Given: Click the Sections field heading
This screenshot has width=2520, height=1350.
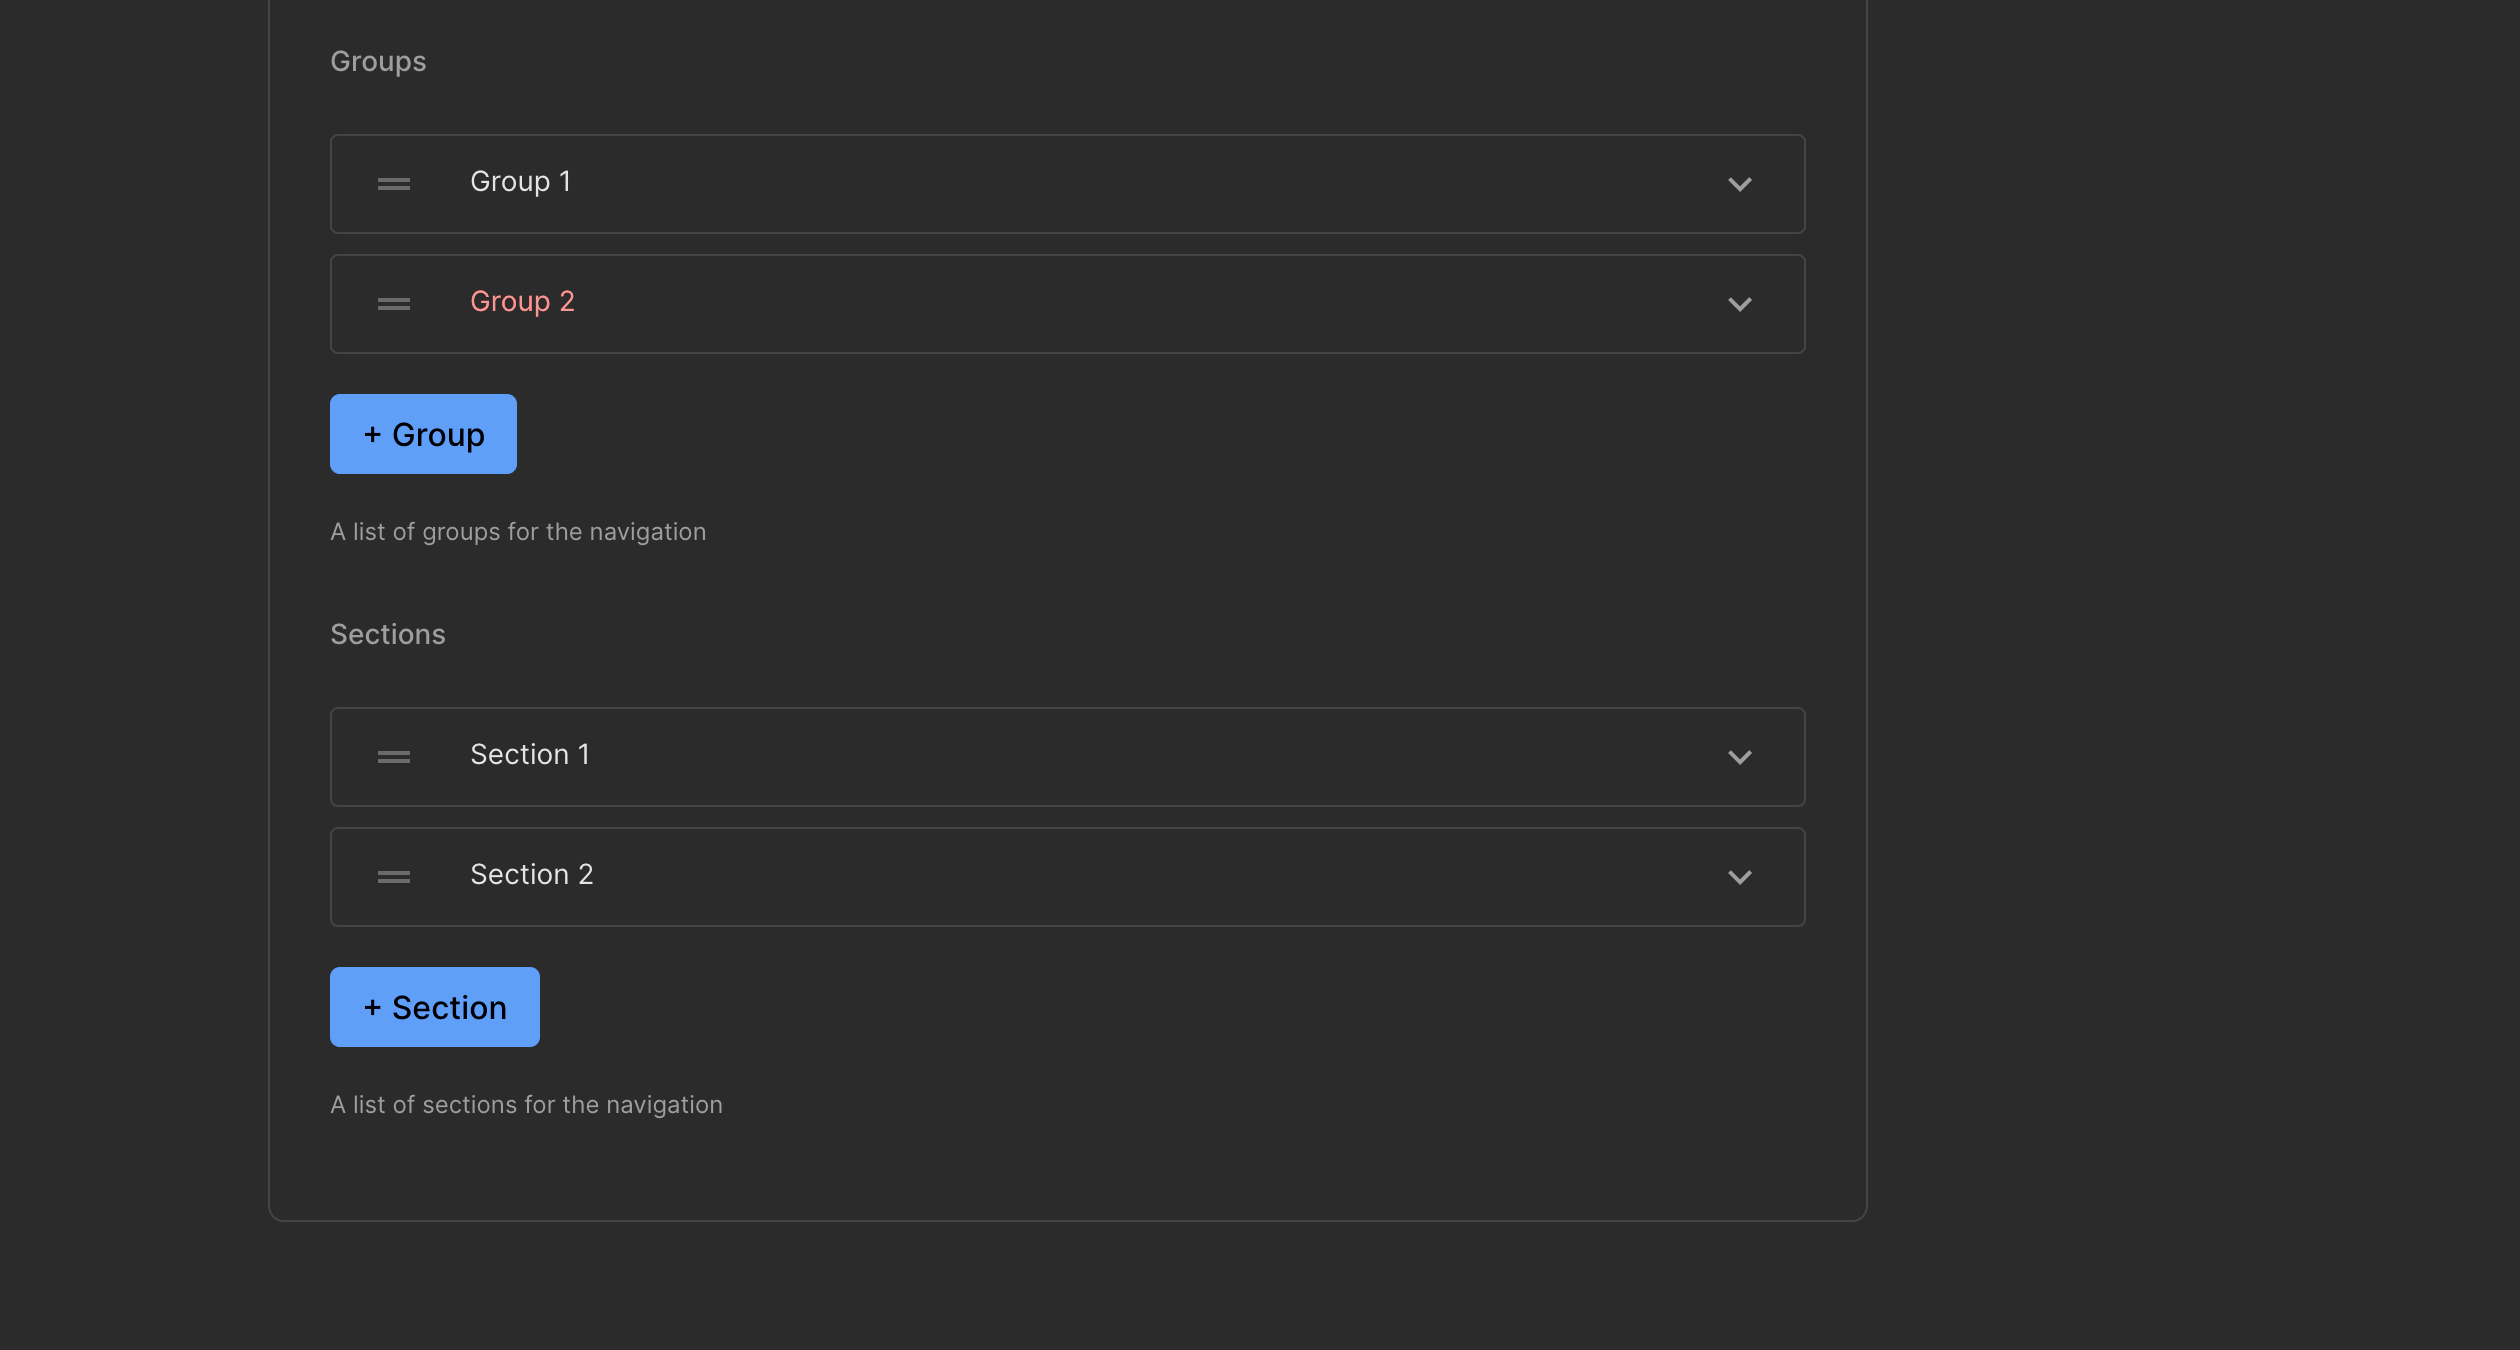Looking at the screenshot, I should tap(388, 635).
